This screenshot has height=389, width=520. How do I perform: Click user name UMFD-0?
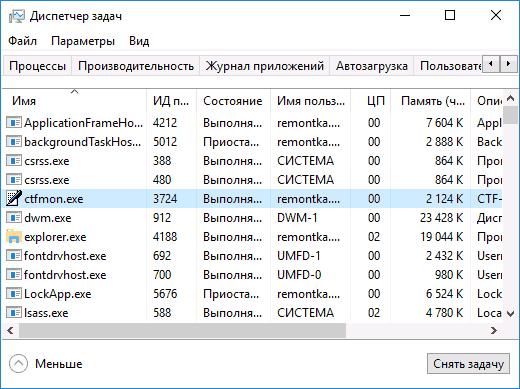299,275
